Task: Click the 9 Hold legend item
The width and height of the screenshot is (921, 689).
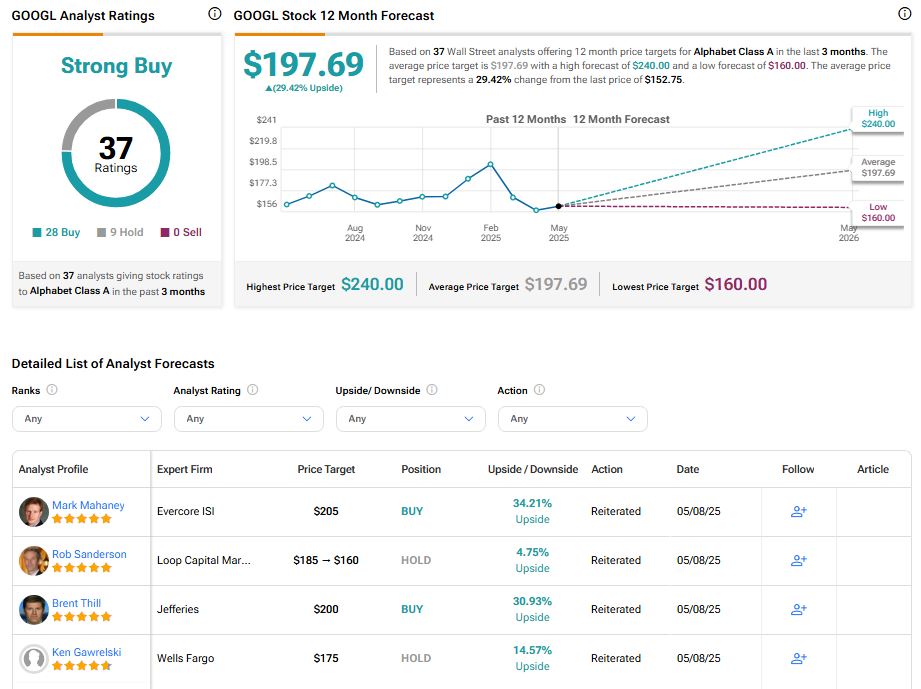Action: (120, 232)
